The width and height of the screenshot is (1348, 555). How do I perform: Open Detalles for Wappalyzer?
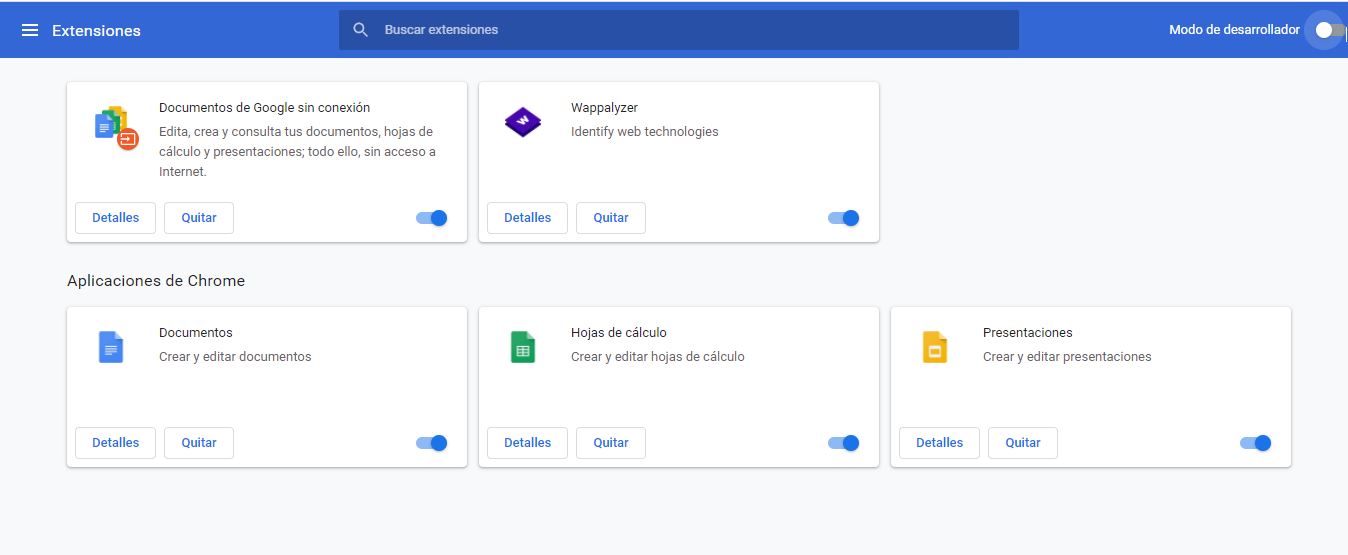pos(528,218)
